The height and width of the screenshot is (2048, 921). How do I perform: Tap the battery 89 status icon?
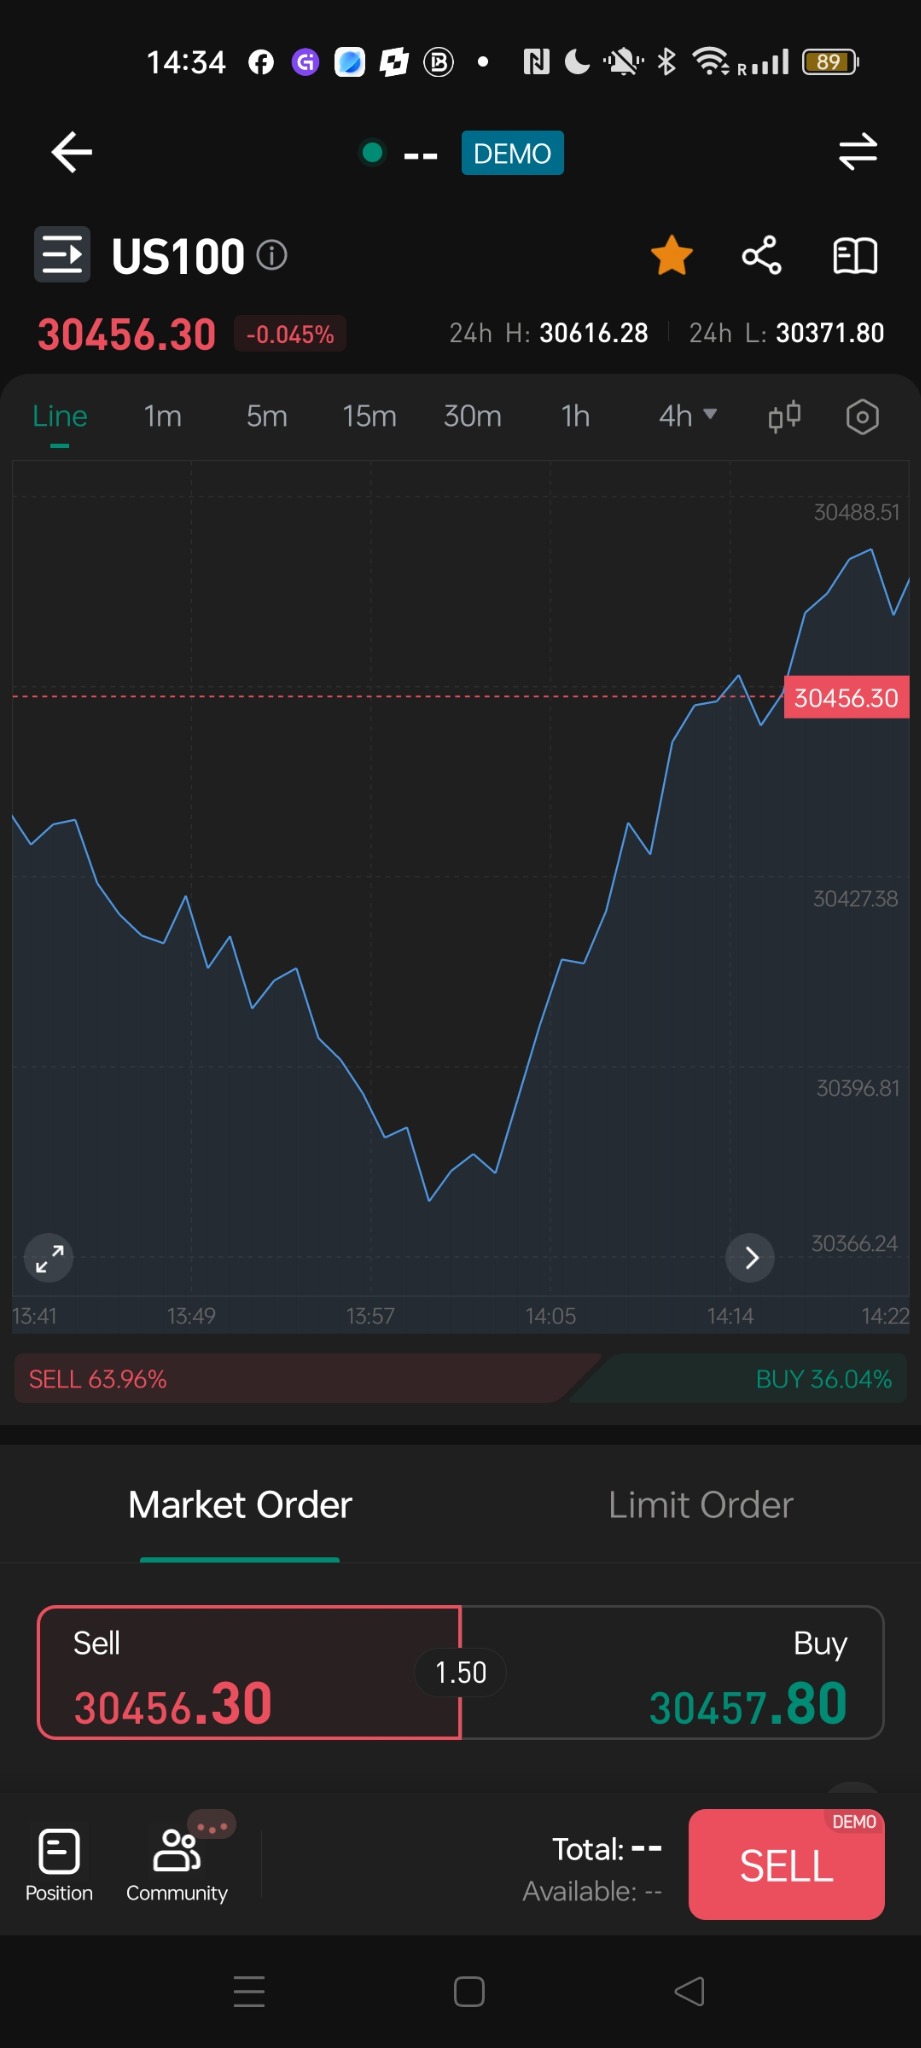pyautogui.click(x=830, y=62)
